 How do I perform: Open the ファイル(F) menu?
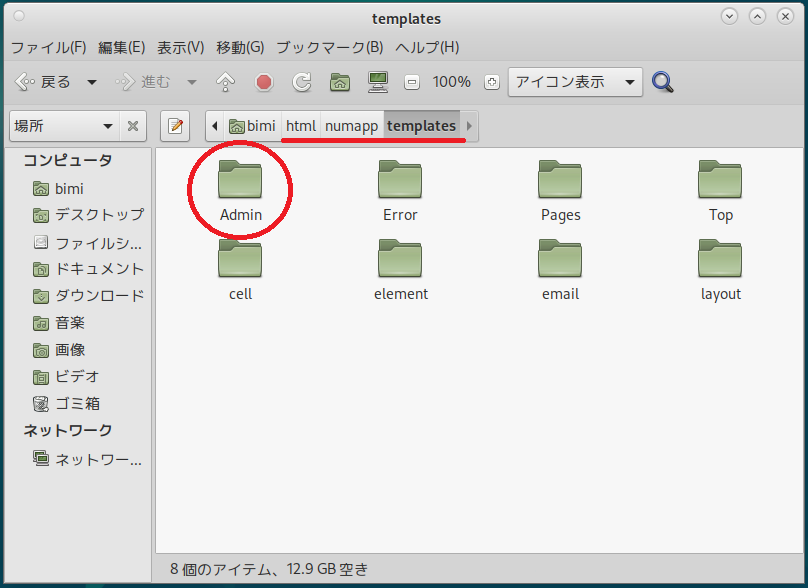point(48,47)
